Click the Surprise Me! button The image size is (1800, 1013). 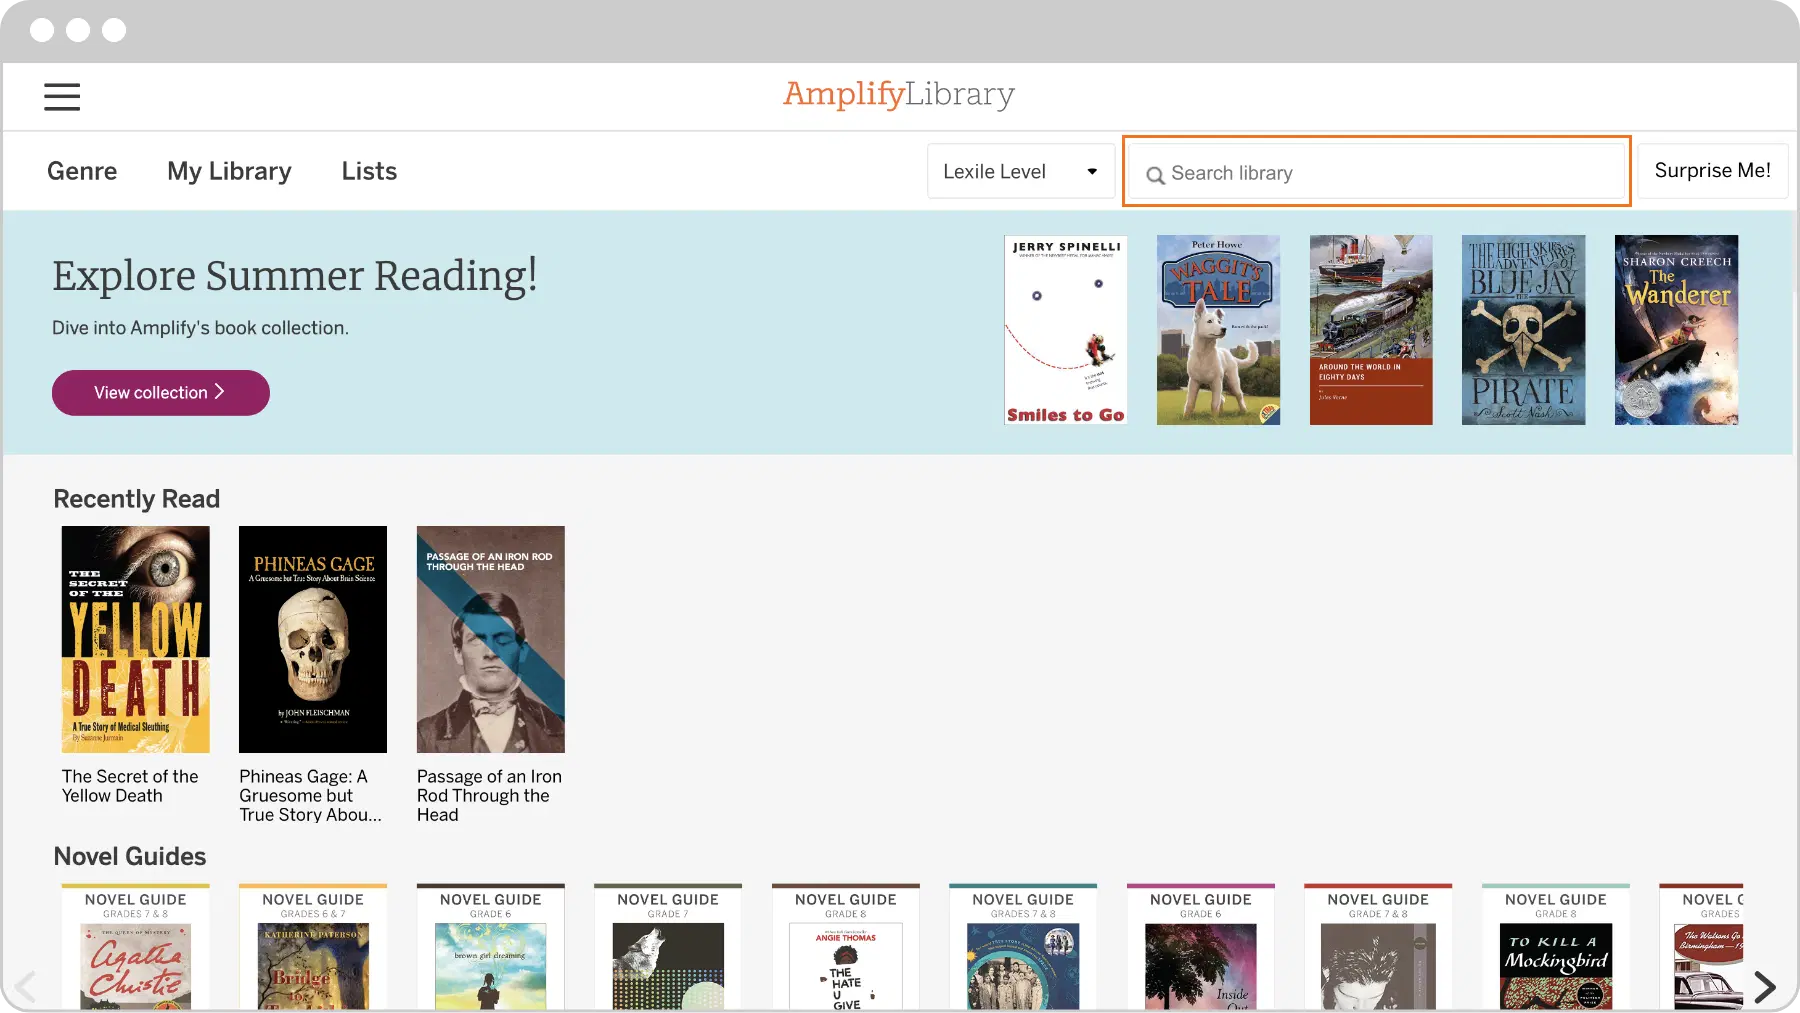coord(1712,171)
